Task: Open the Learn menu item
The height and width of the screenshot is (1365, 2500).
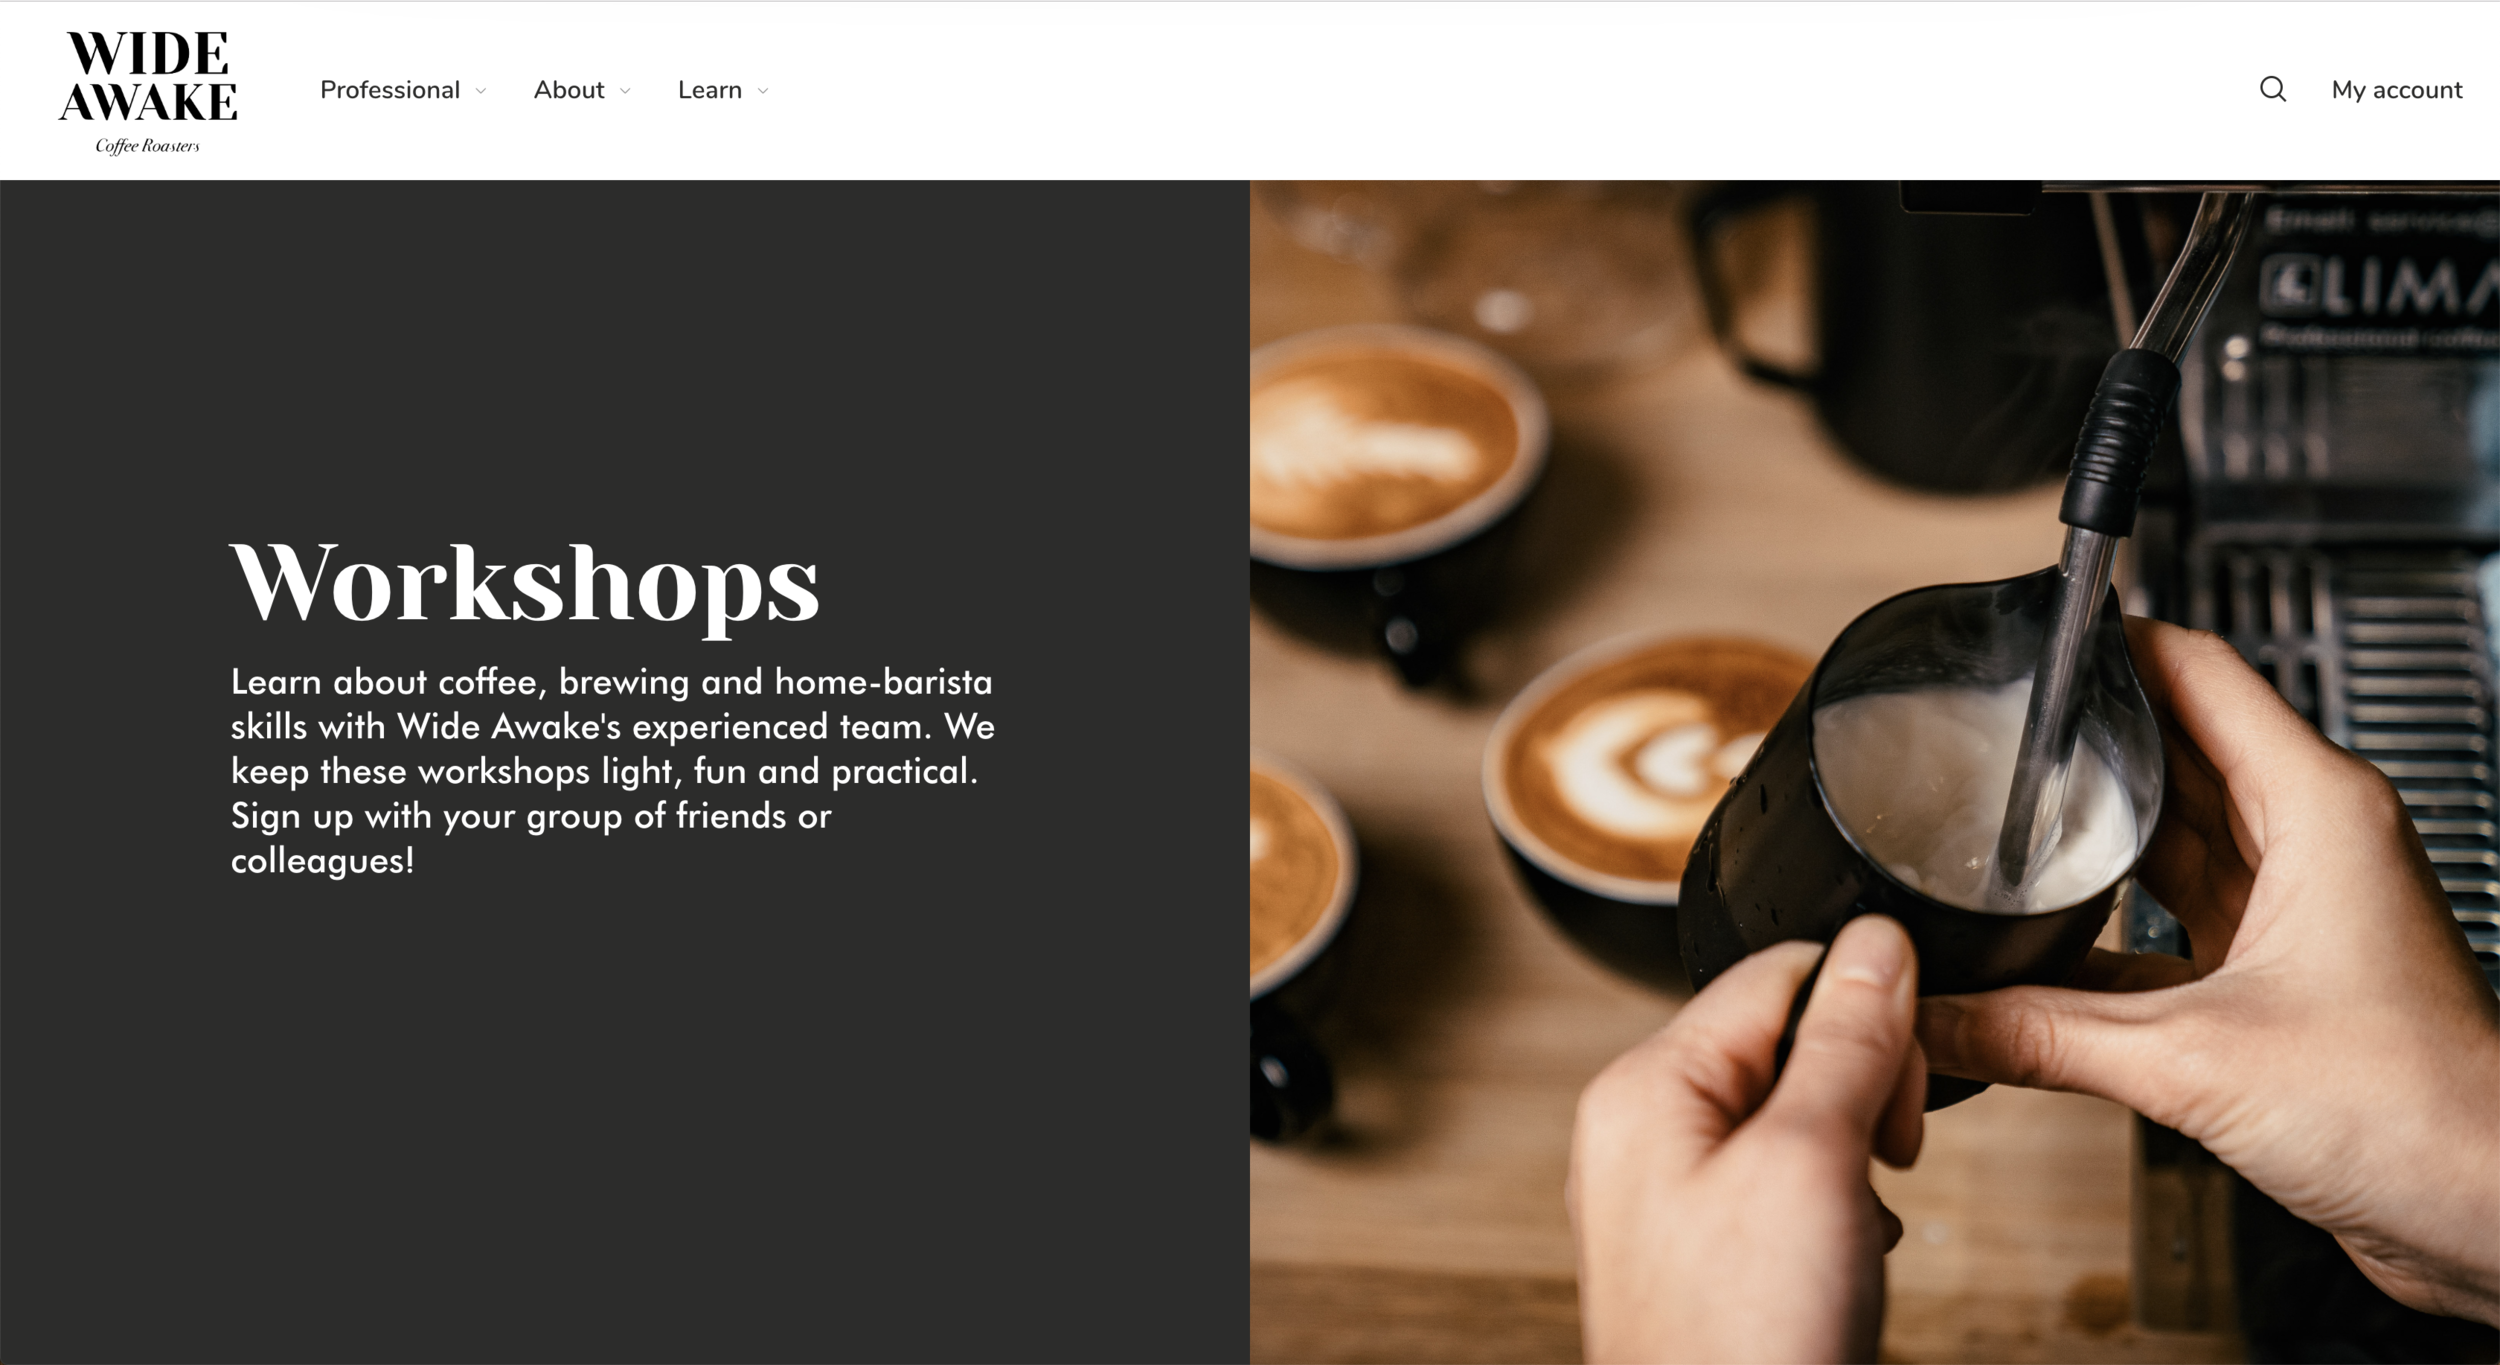Action: (x=710, y=90)
